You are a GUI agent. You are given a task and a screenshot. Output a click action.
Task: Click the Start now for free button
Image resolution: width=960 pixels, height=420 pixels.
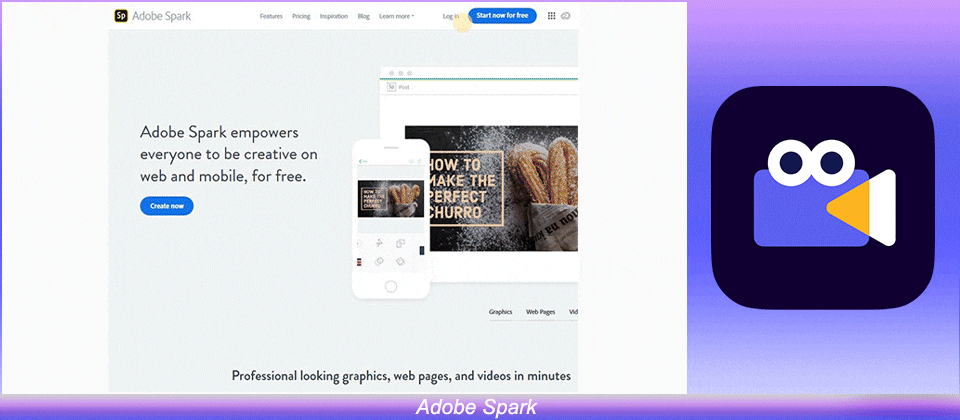502,16
